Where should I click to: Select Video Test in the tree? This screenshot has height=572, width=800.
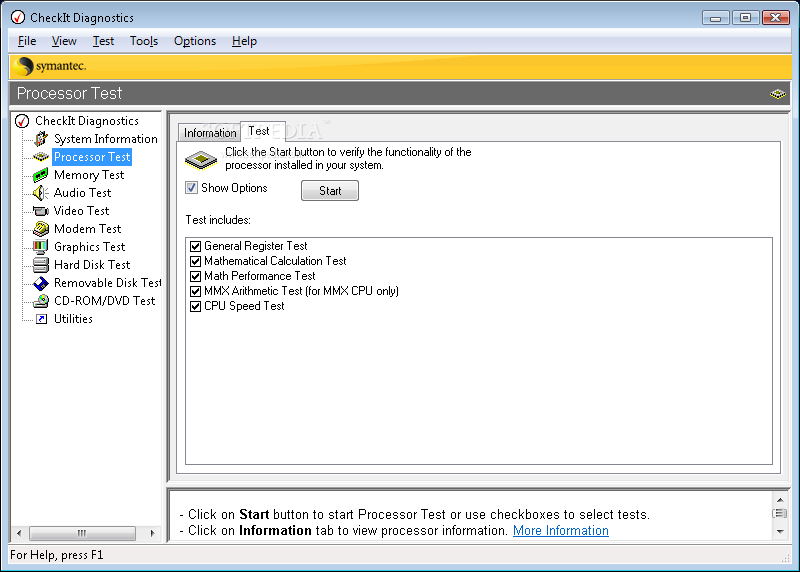82,211
